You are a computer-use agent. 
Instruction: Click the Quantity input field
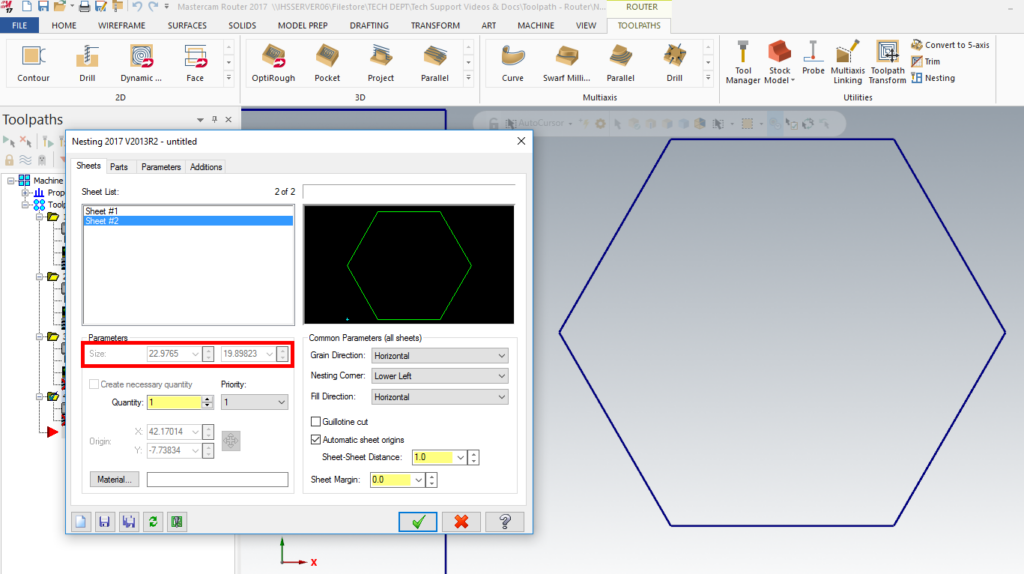(174, 402)
